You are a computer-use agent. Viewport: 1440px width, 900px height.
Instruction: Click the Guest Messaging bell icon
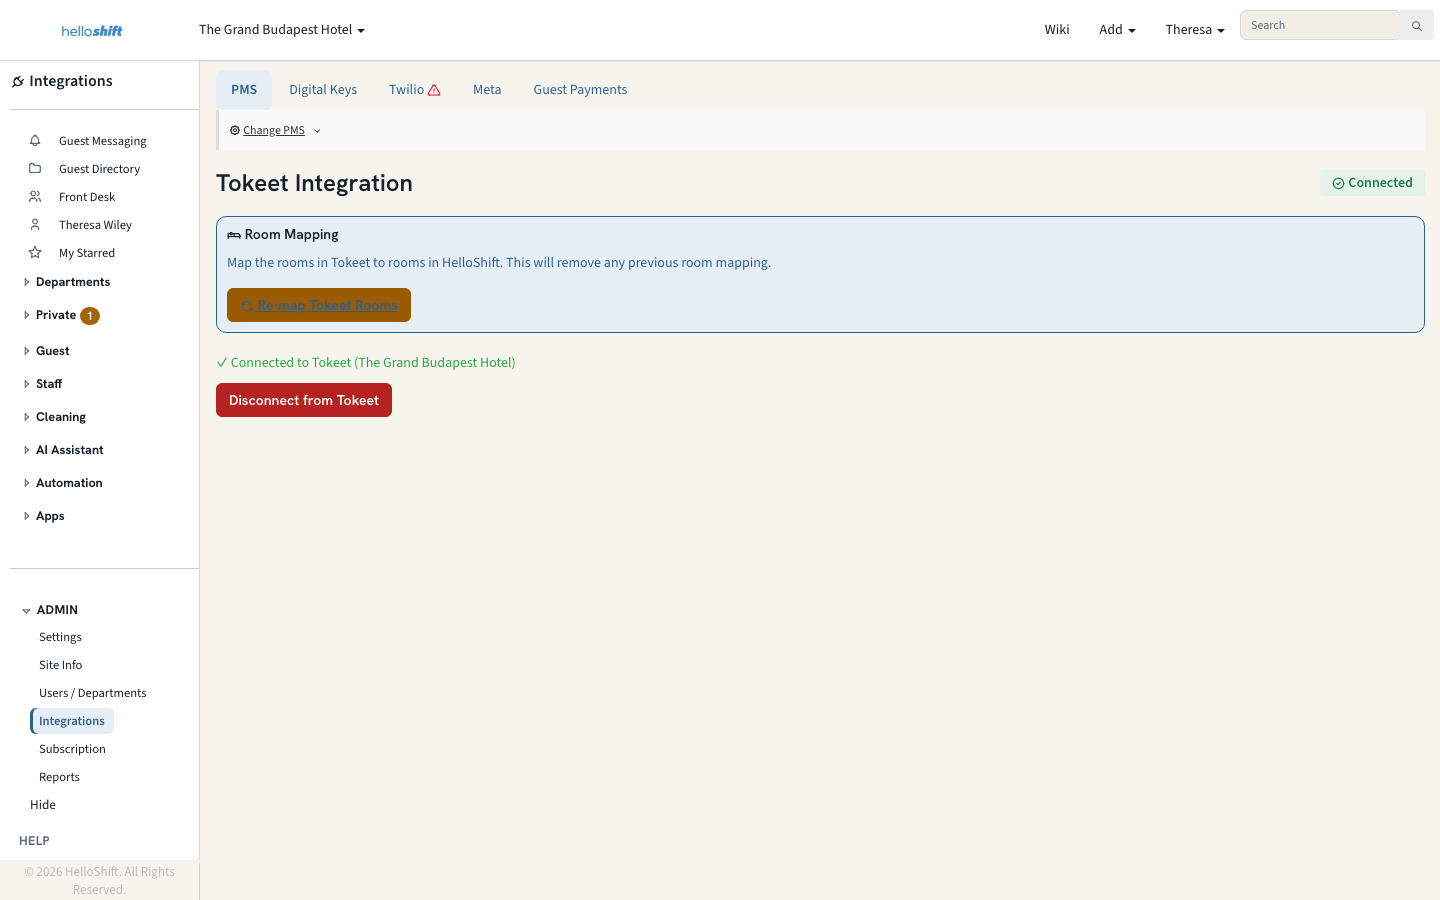[35, 141]
